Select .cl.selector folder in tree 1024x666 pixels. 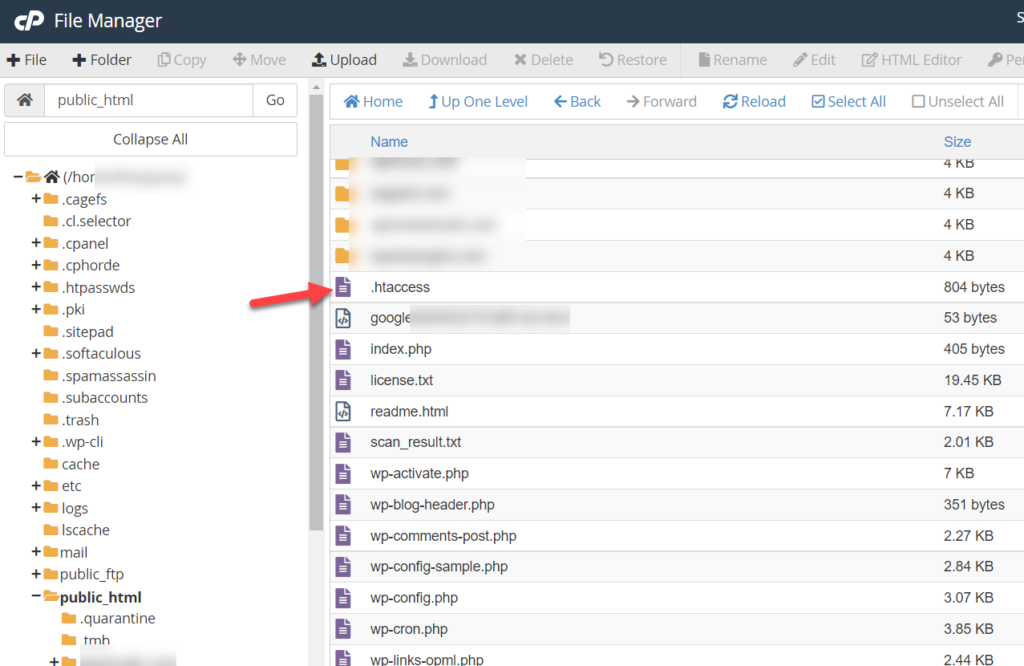point(96,221)
